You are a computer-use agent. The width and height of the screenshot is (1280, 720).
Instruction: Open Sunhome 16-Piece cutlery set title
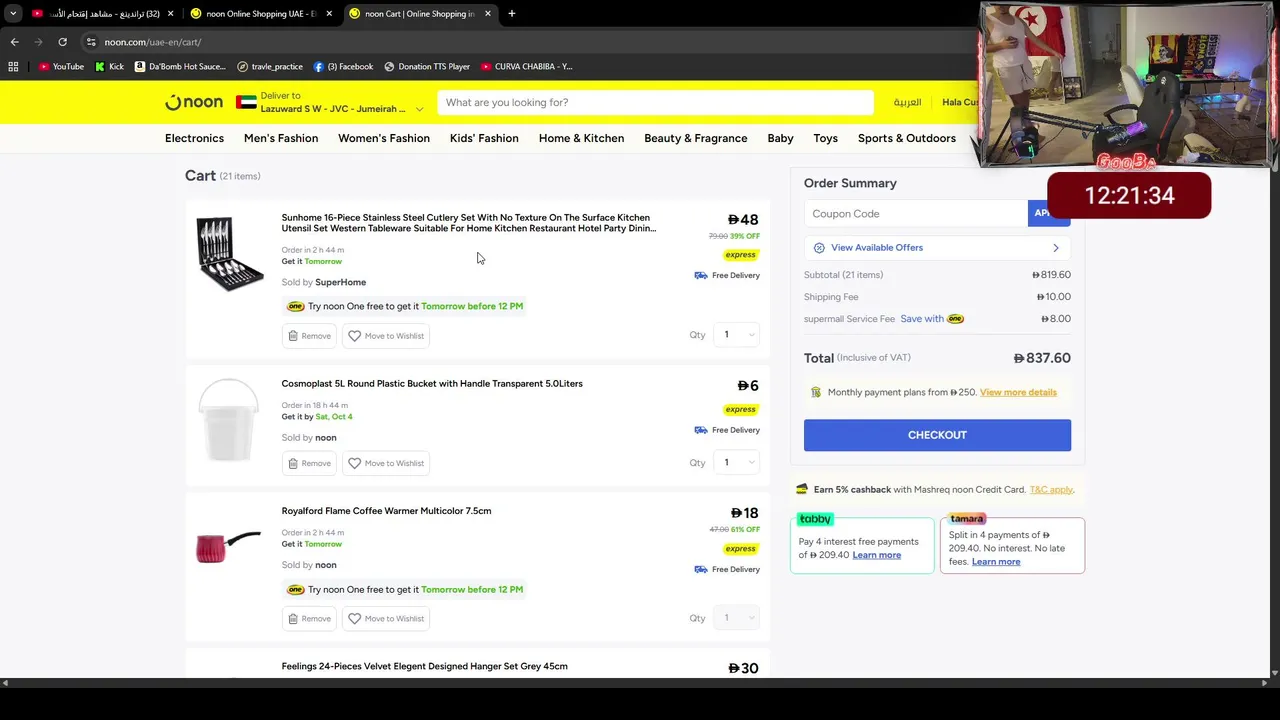coord(468,223)
